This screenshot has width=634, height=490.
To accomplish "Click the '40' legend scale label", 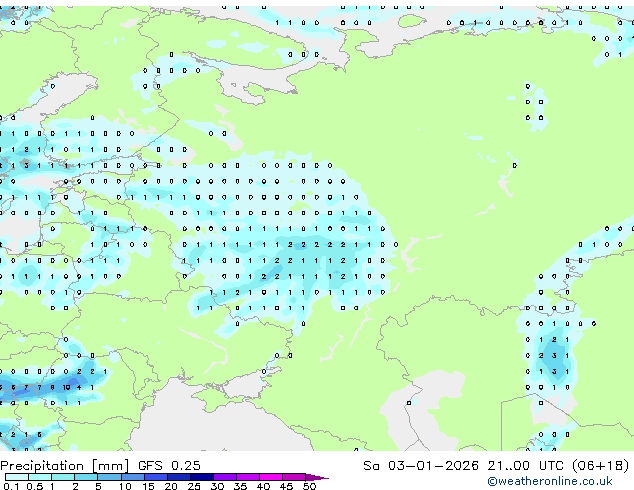I will (264, 486).
